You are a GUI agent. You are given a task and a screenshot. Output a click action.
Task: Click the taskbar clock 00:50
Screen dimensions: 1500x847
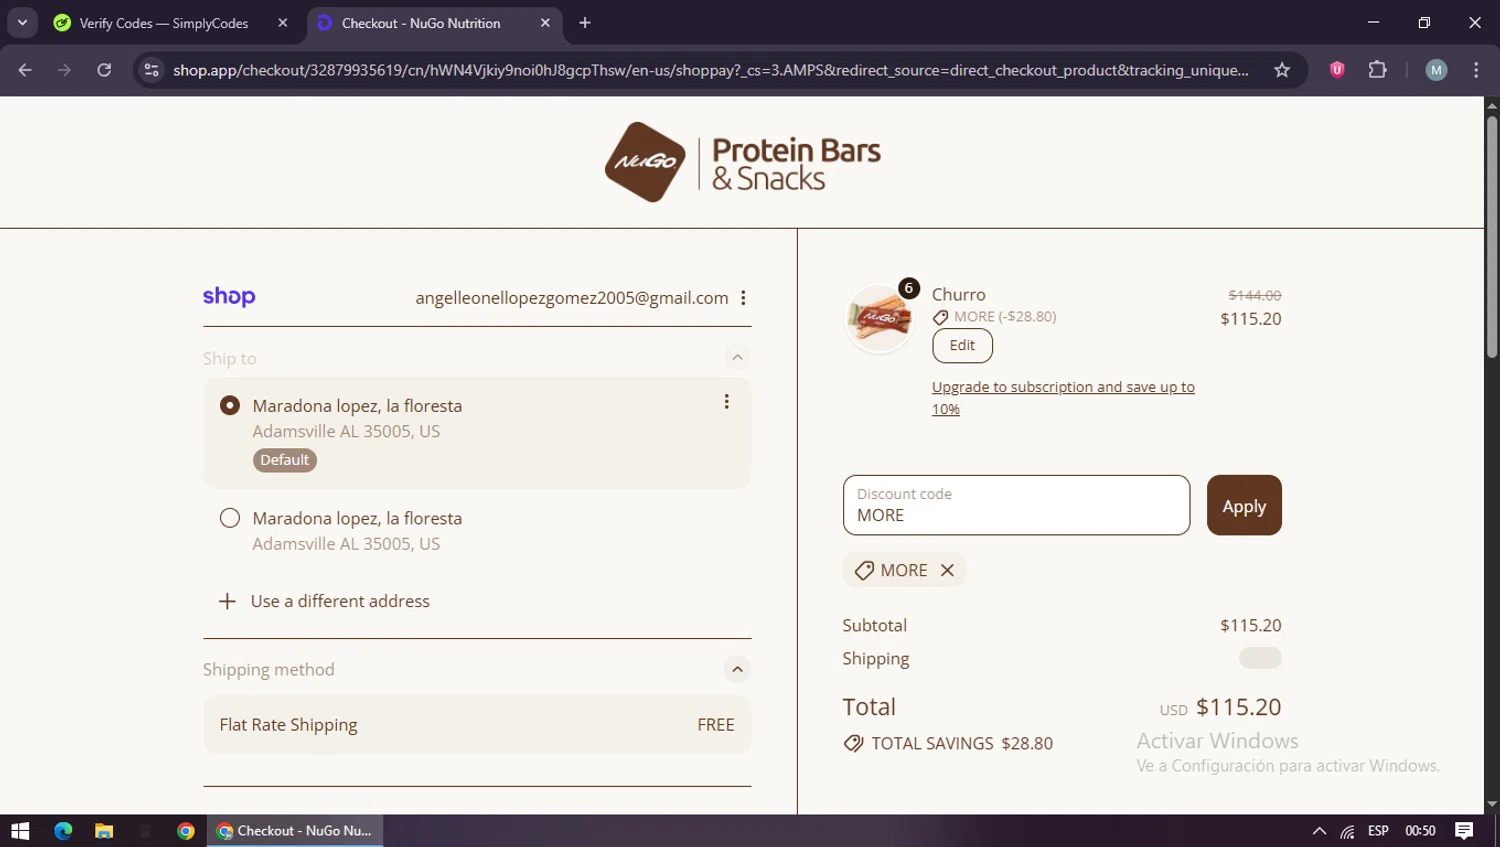(x=1420, y=831)
